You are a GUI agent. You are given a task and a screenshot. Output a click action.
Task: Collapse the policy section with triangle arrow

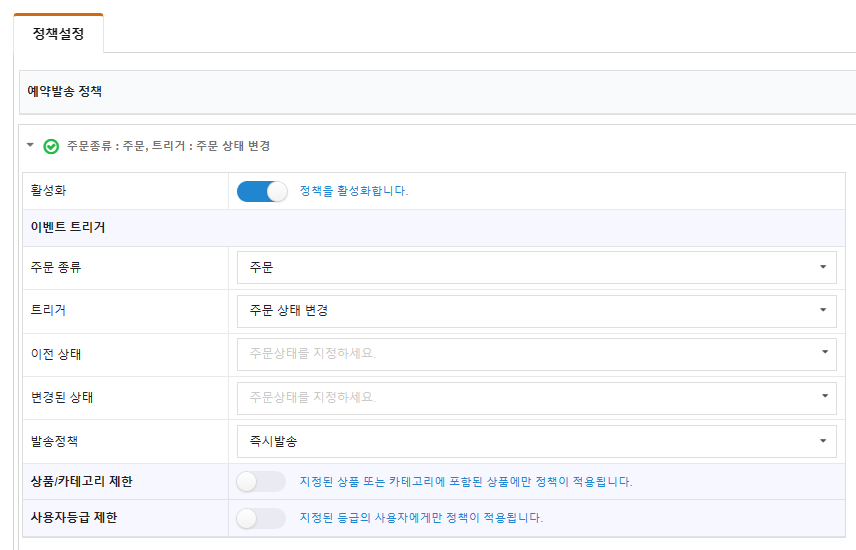click(31, 145)
